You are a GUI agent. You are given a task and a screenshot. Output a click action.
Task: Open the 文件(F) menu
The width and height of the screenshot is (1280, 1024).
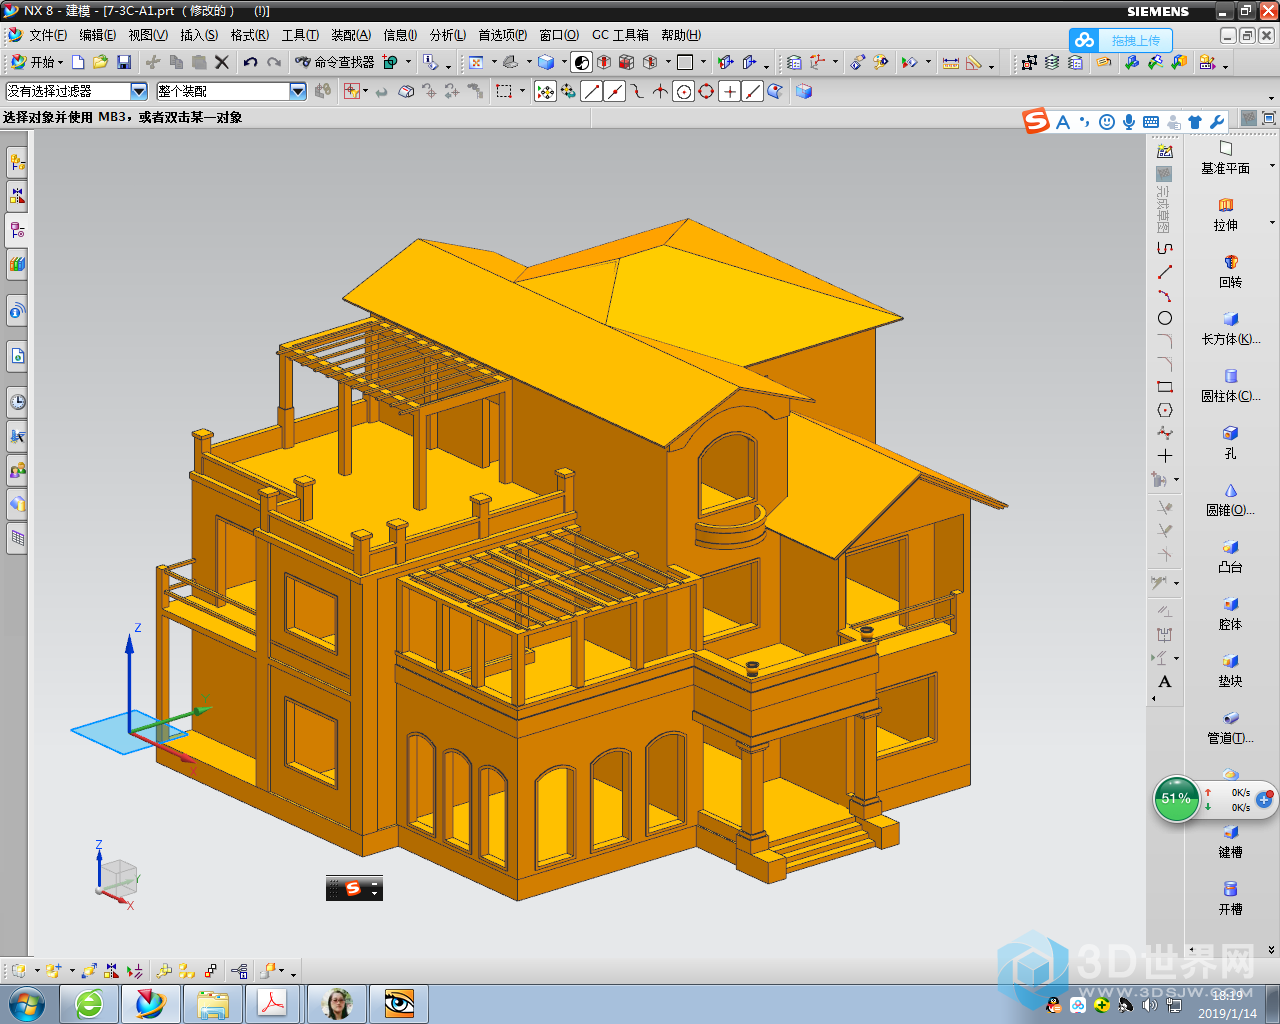(47, 35)
